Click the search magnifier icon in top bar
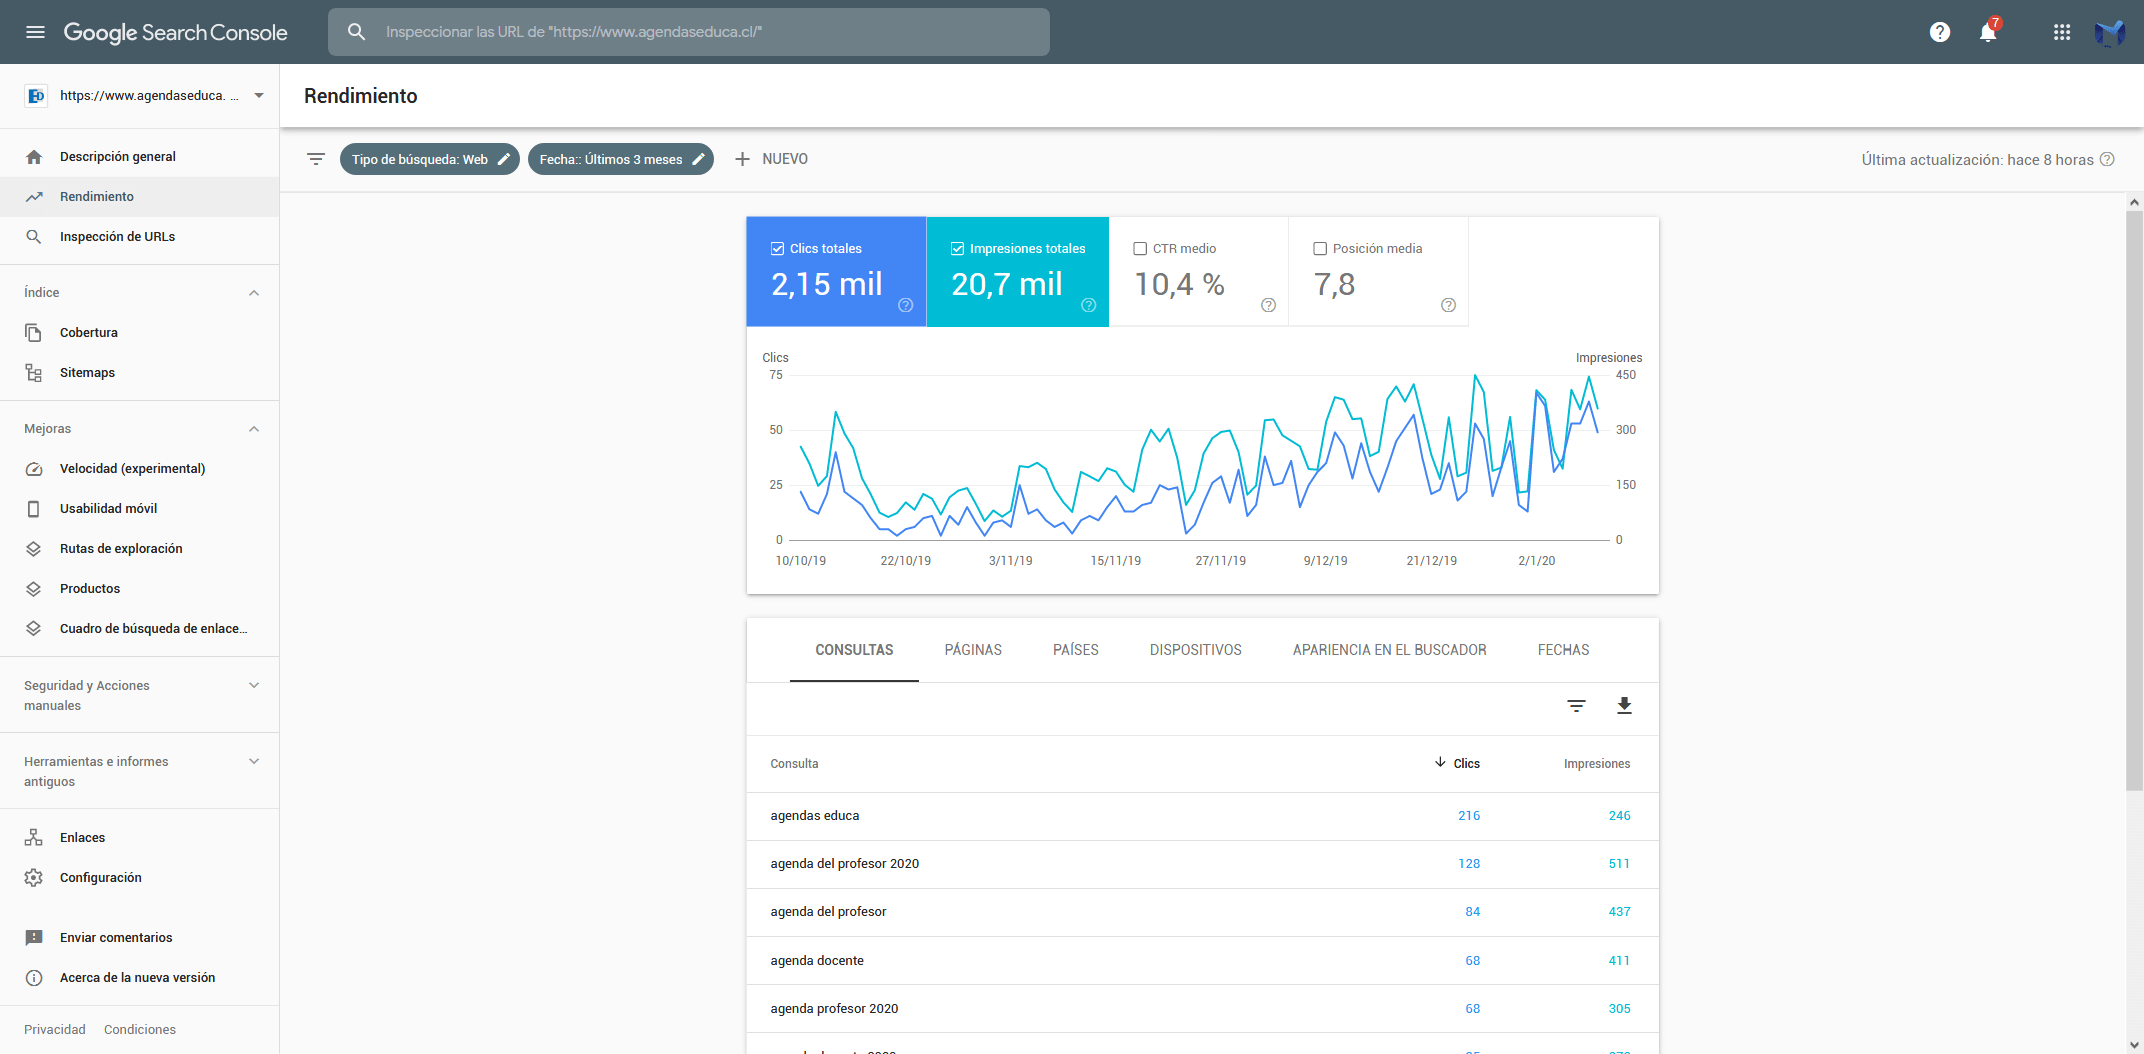This screenshot has height=1054, width=2144. (356, 32)
